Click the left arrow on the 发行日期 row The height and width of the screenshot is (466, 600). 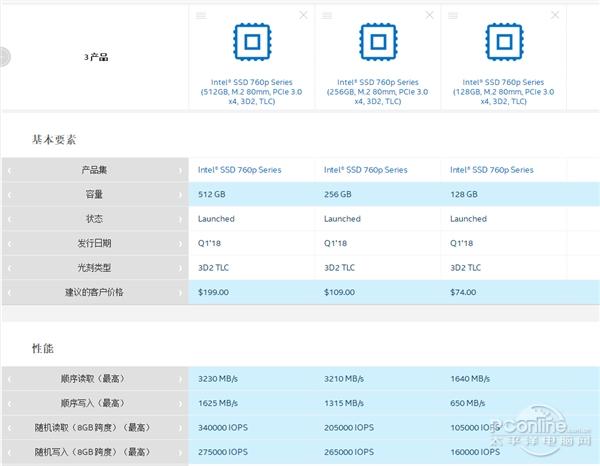(9, 243)
